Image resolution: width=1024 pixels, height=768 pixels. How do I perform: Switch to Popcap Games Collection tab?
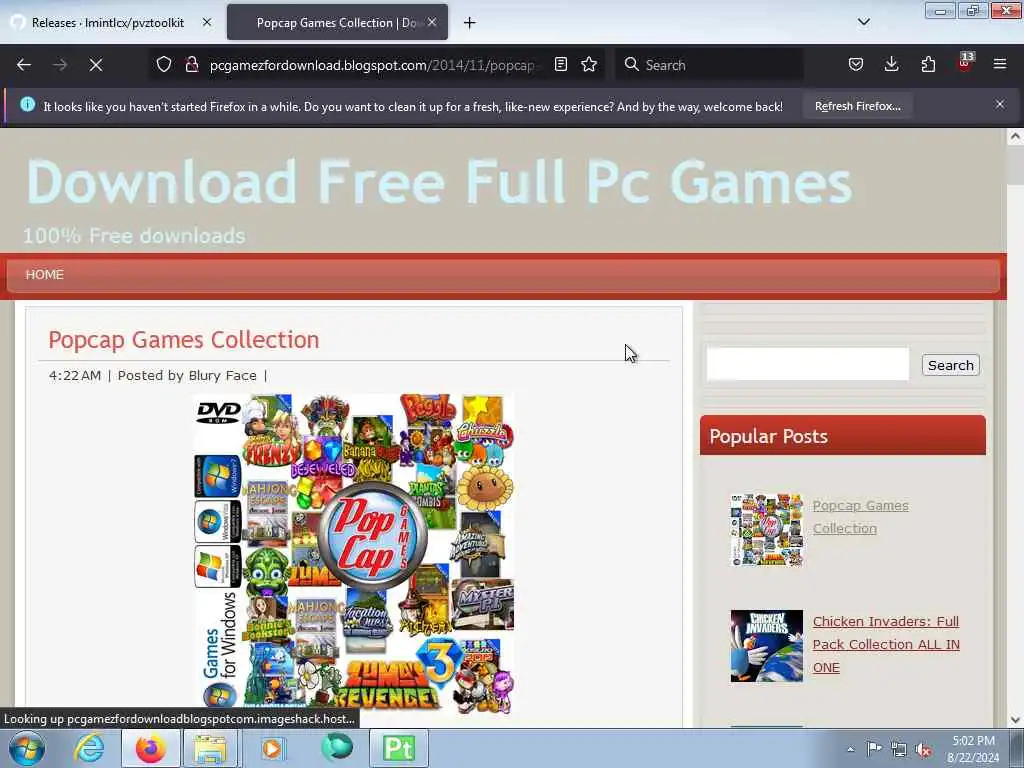pos(337,23)
